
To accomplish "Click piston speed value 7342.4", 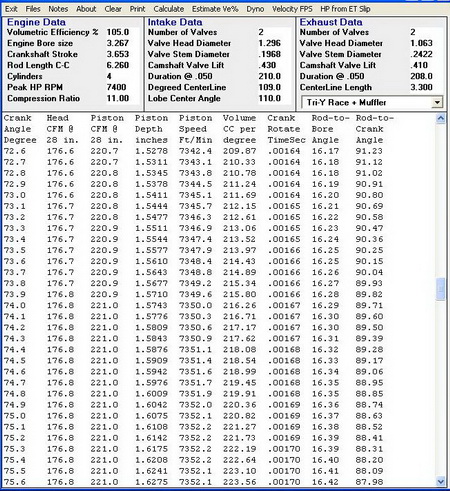I will [195, 151].
